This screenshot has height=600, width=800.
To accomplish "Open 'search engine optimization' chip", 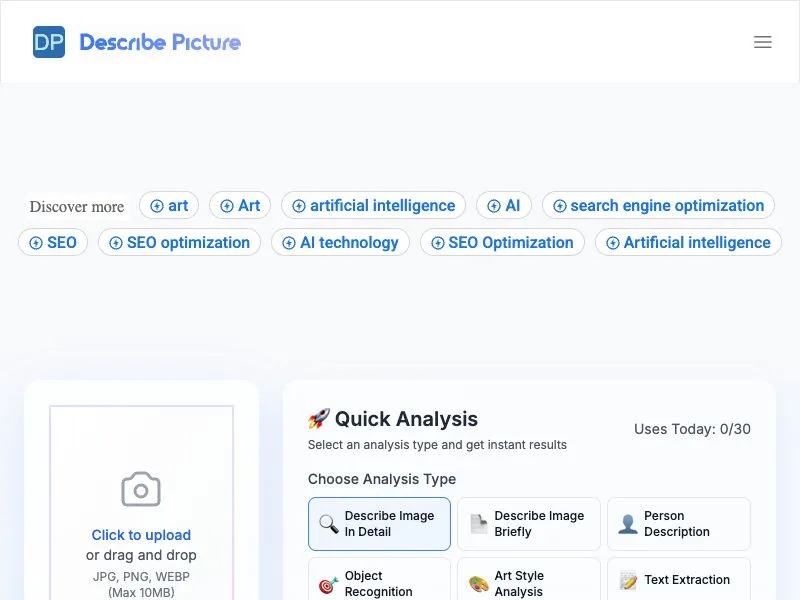I will (658, 206).
